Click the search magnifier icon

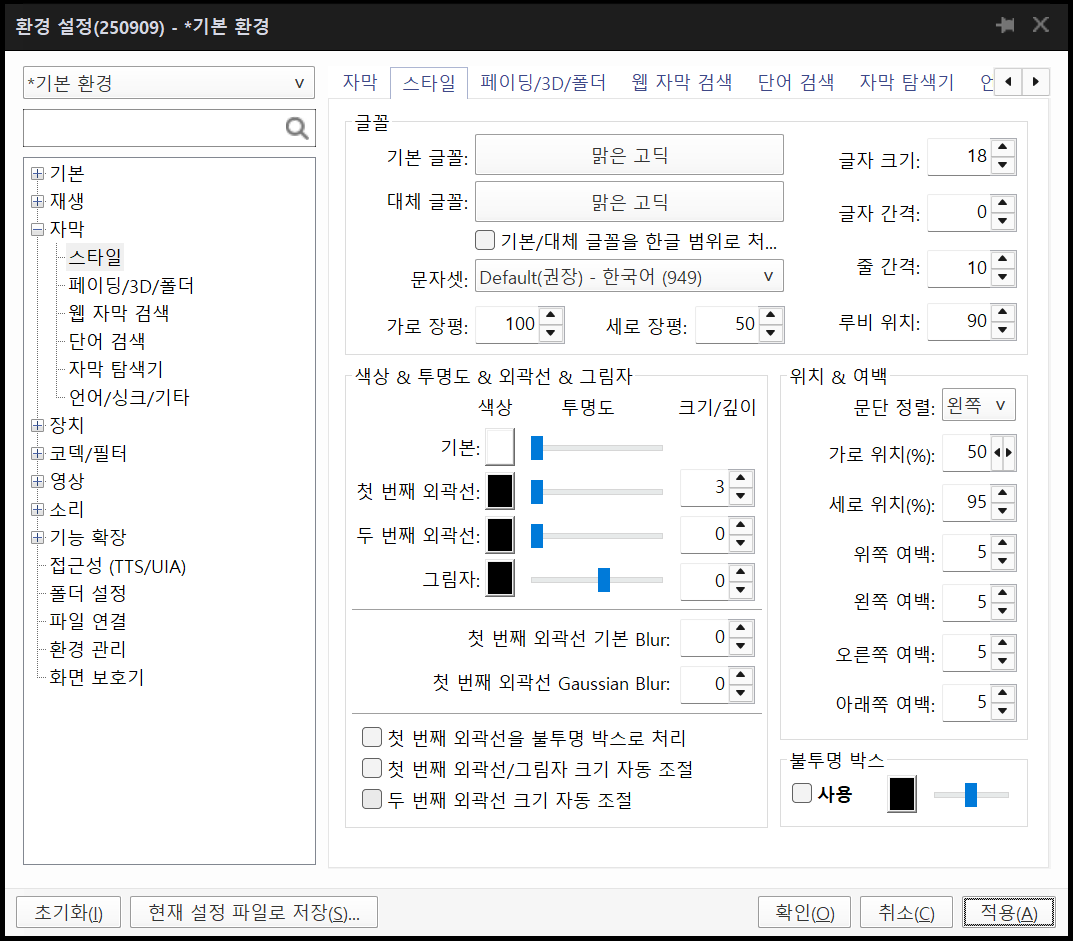point(296,128)
